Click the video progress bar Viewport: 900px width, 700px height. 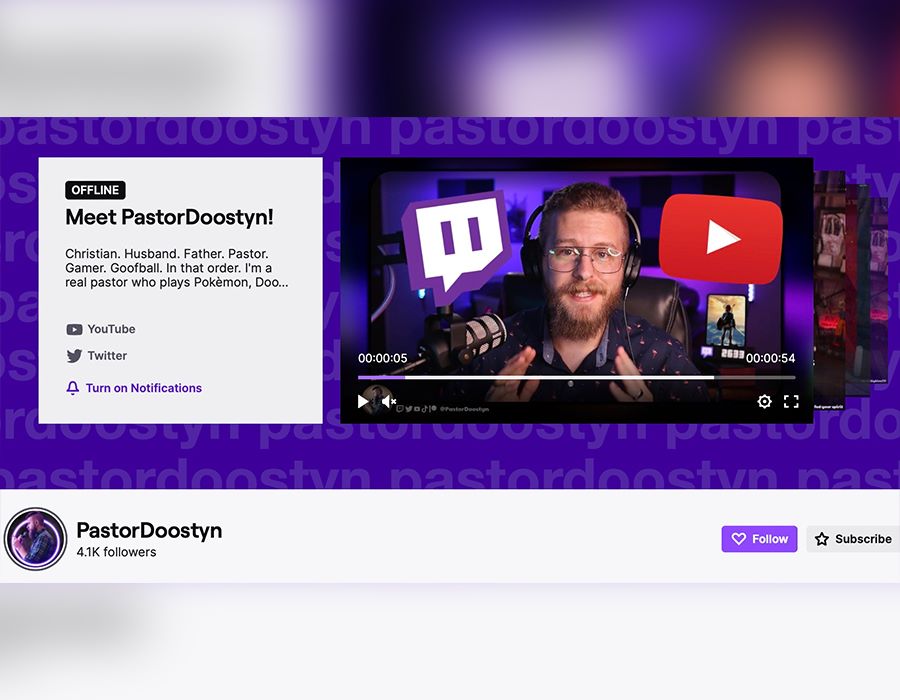(576, 378)
